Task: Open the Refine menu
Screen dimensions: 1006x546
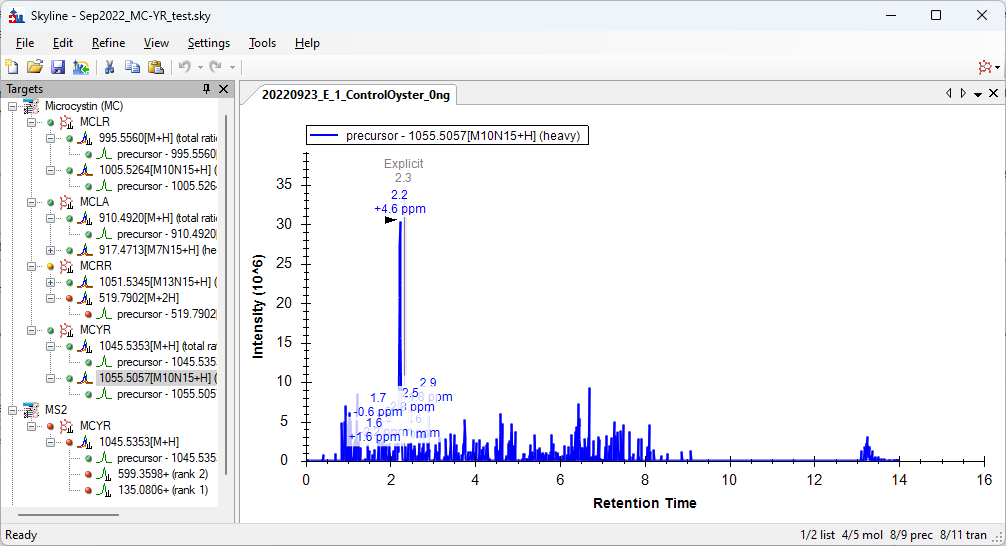Action: [108, 43]
